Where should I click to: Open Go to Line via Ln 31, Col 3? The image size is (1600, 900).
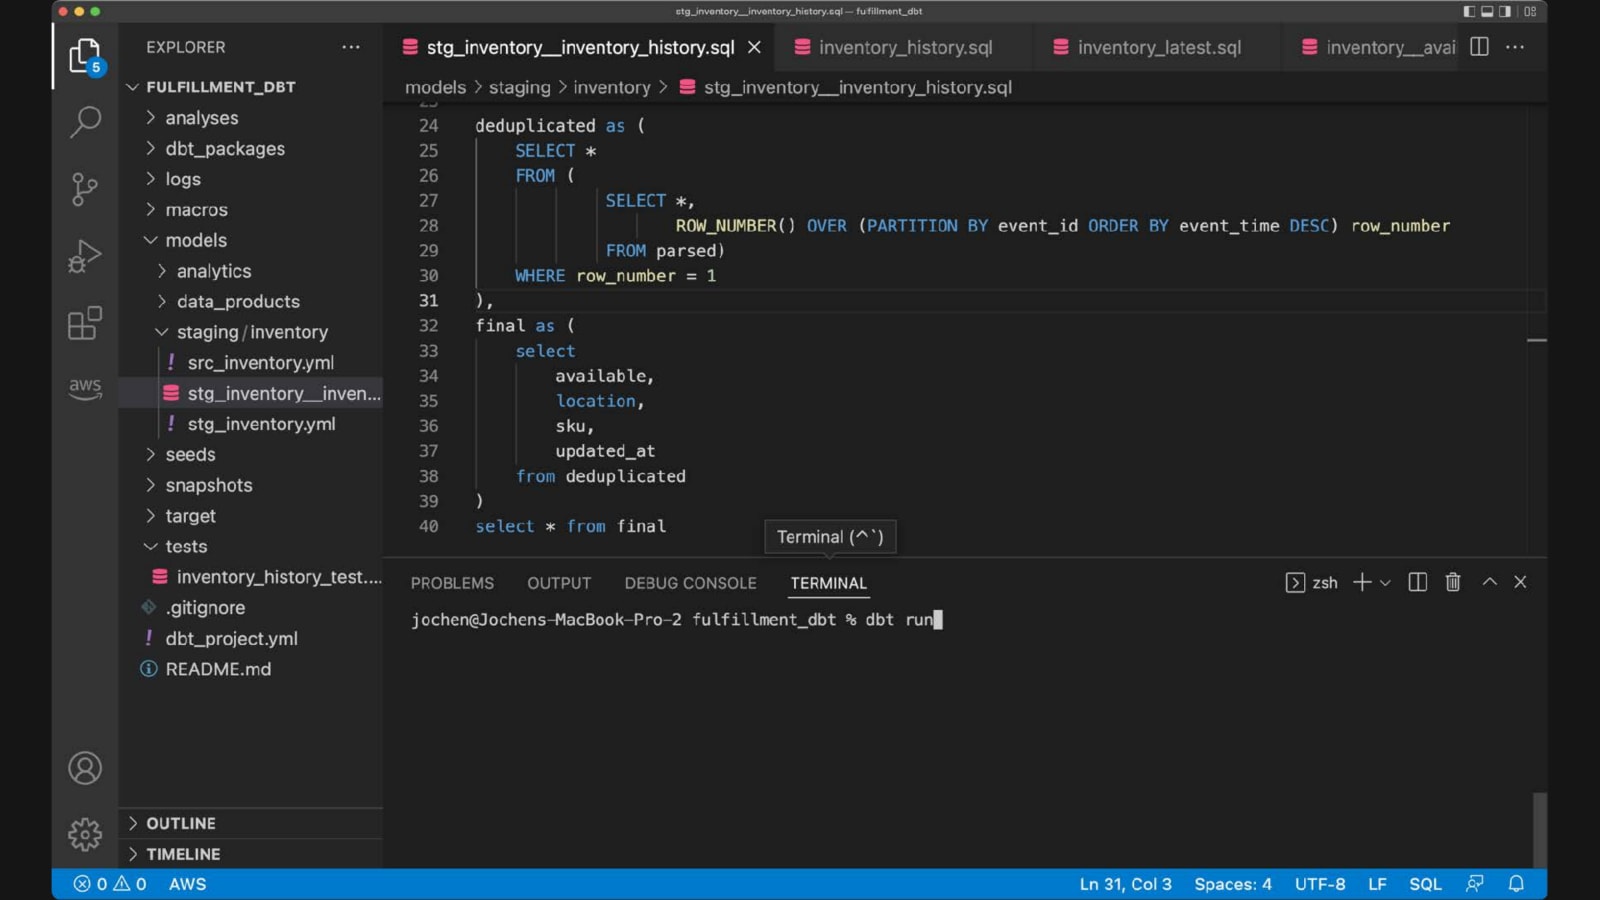(1125, 884)
